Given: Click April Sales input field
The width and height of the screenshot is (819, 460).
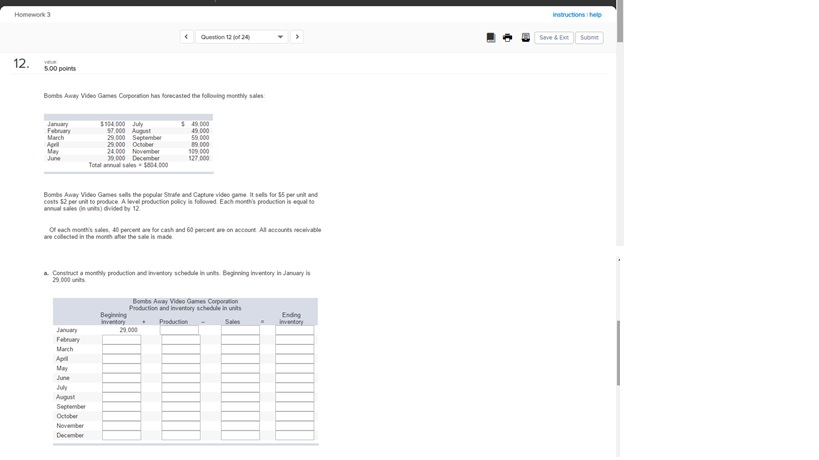Looking at the screenshot, I should [240, 359].
